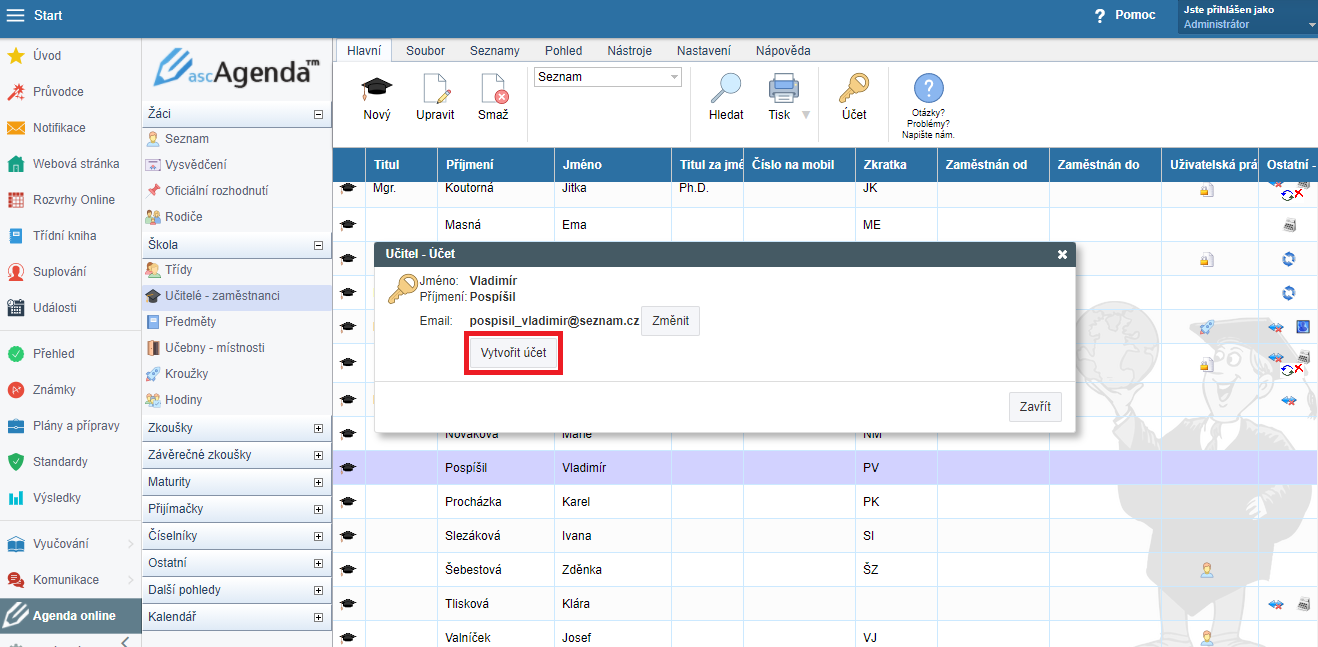The width and height of the screenshot is (1318, 647).
Task: Open Známky in left sidebar
Action: [x=54, y=390]
